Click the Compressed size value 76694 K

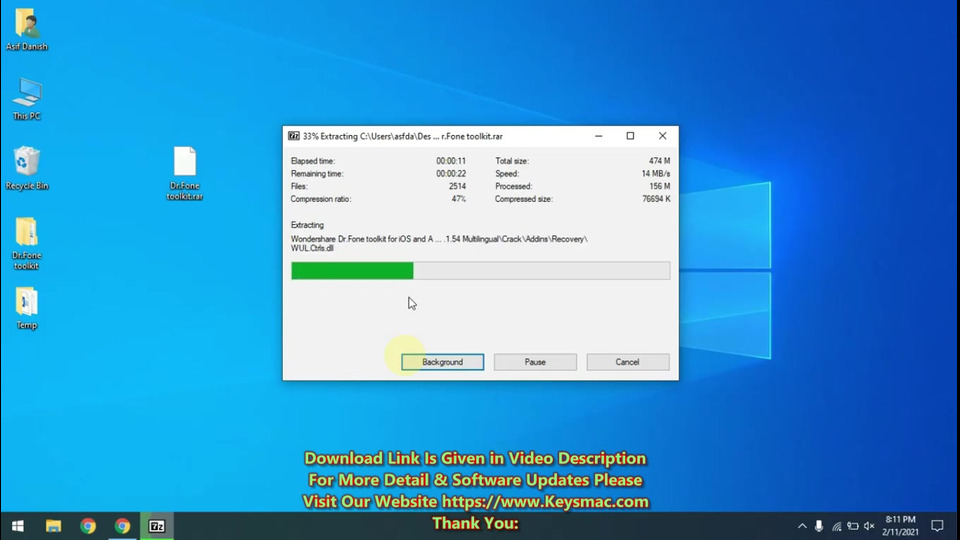656,199
